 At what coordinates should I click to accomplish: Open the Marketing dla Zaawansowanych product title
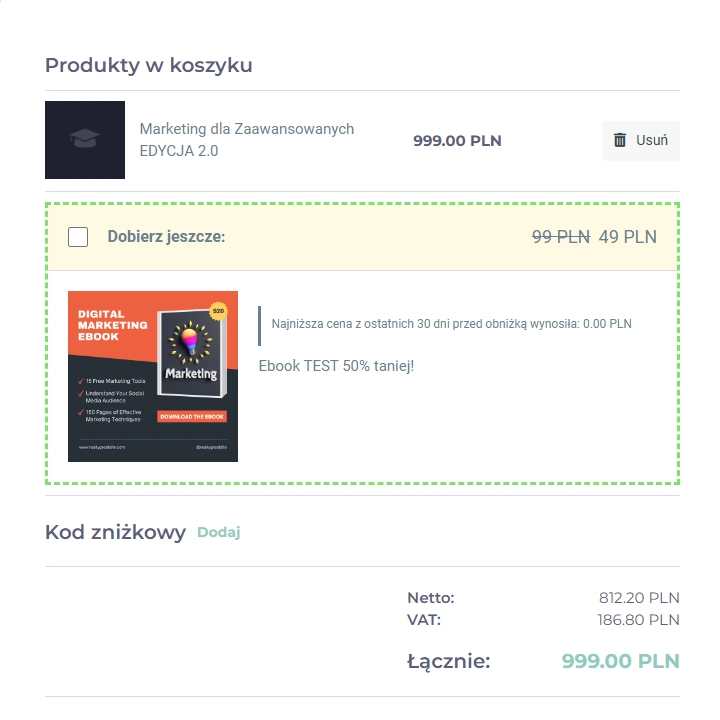click(247, 140)
